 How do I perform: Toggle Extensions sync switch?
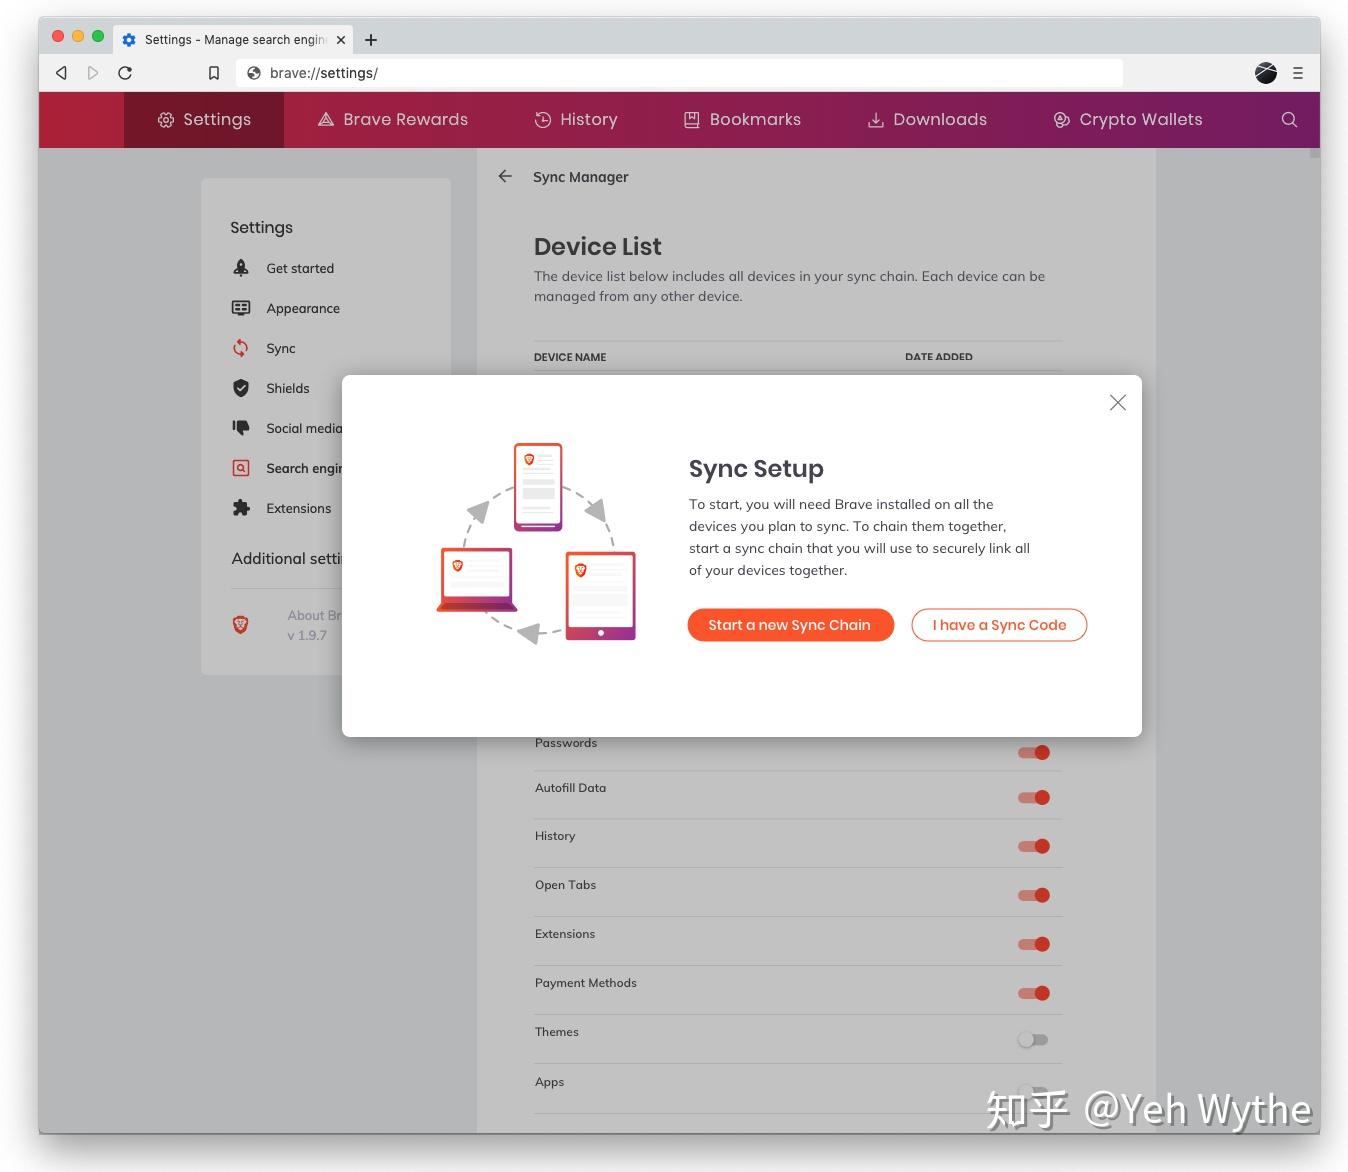click(1034, 944)
